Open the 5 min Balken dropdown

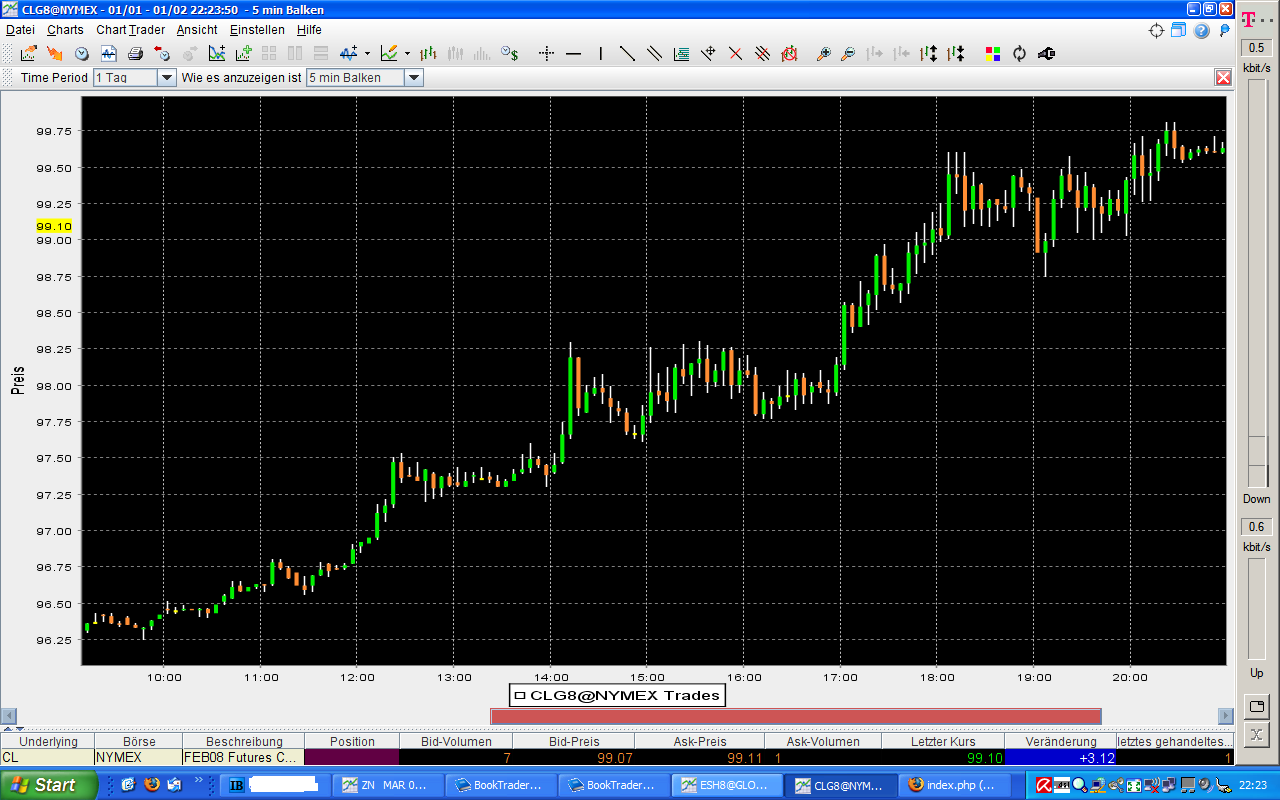(x=413, y=77)
